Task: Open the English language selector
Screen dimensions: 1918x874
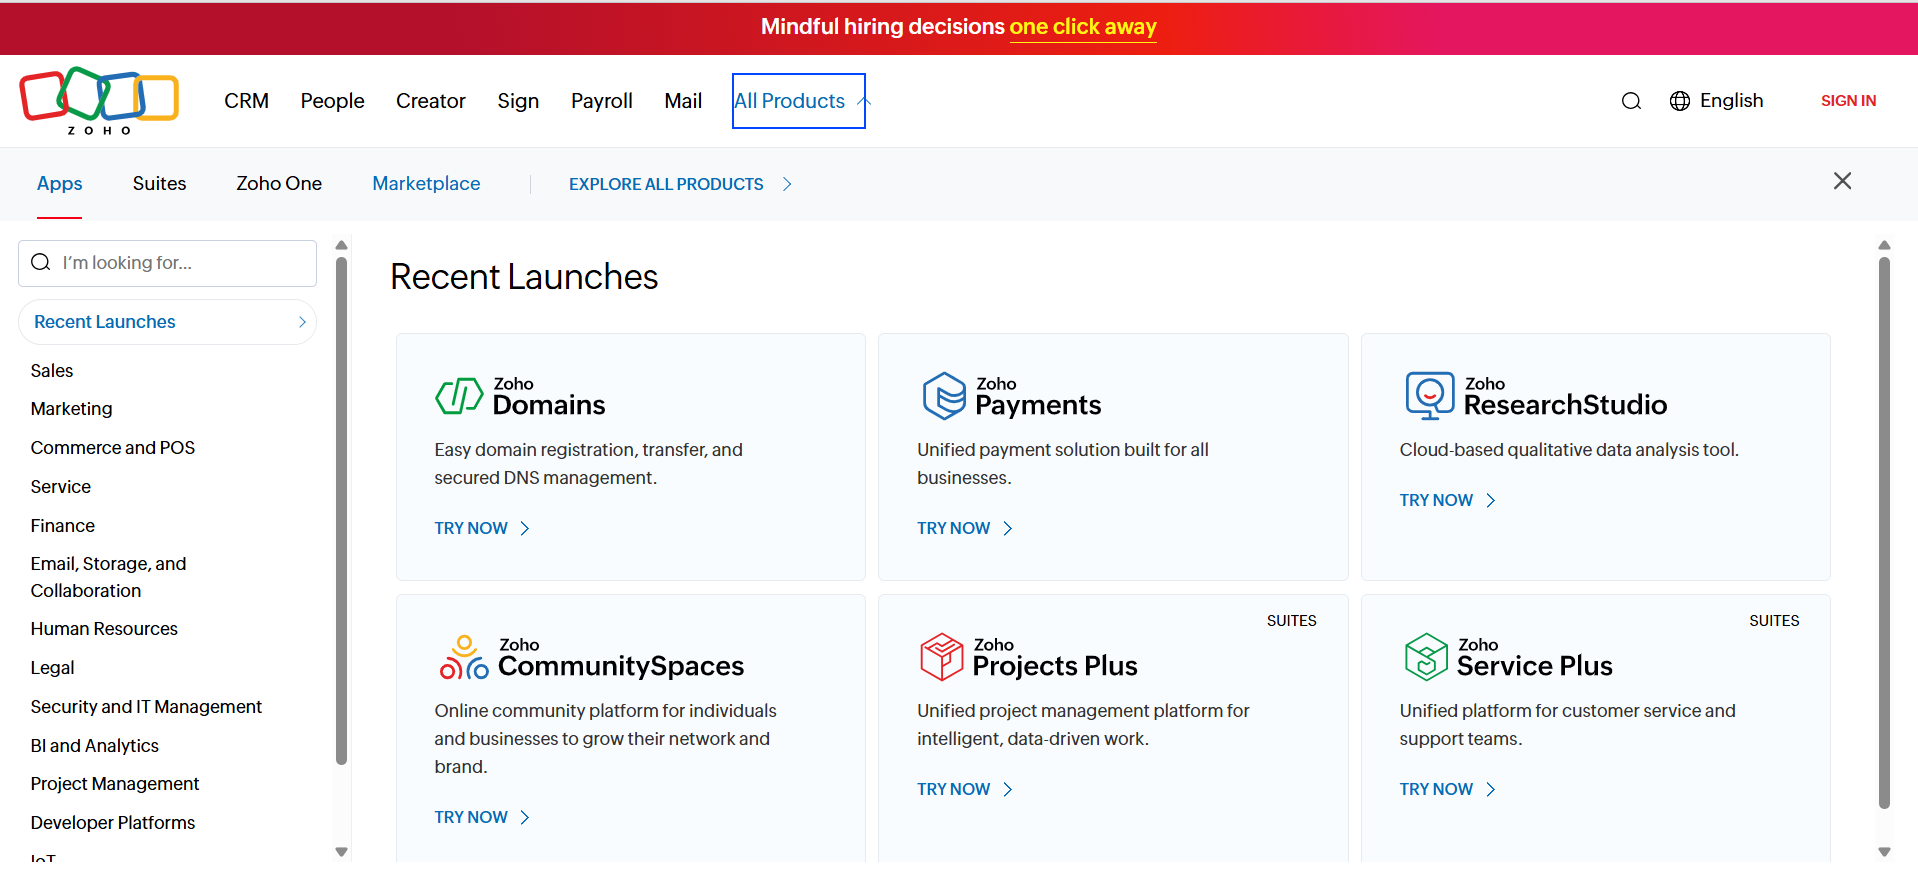Action: pos(1717,101)
